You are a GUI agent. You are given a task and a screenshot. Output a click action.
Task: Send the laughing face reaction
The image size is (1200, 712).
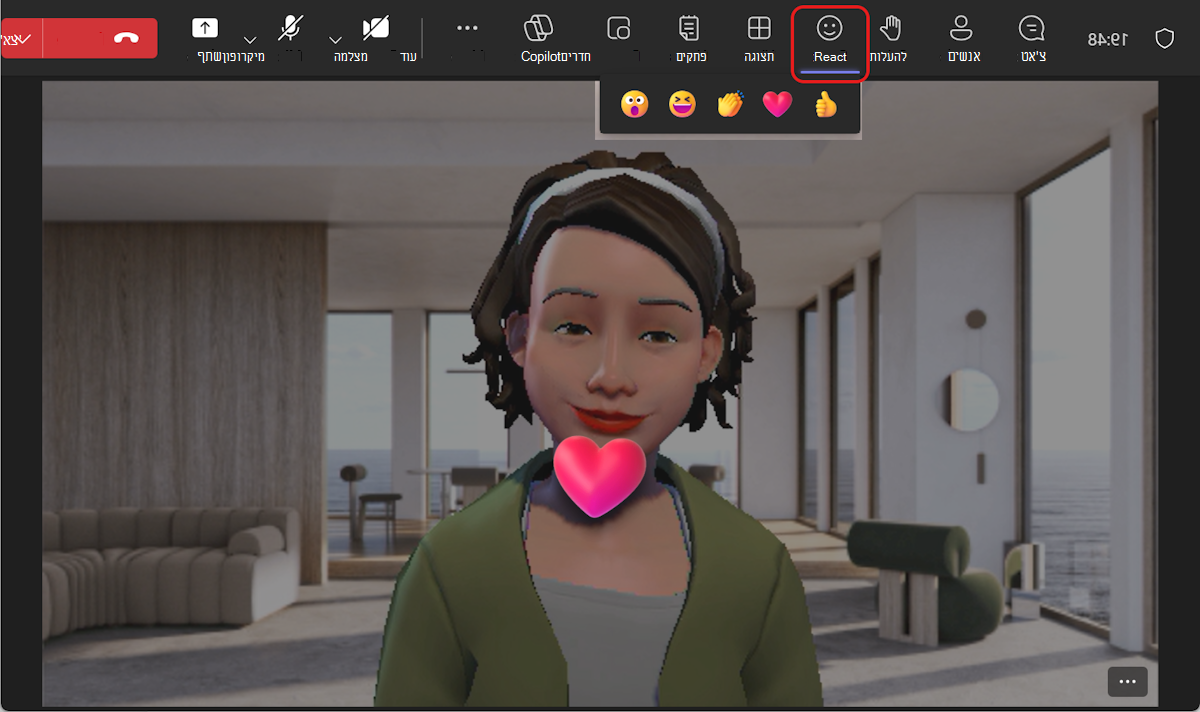coord(682,104)
